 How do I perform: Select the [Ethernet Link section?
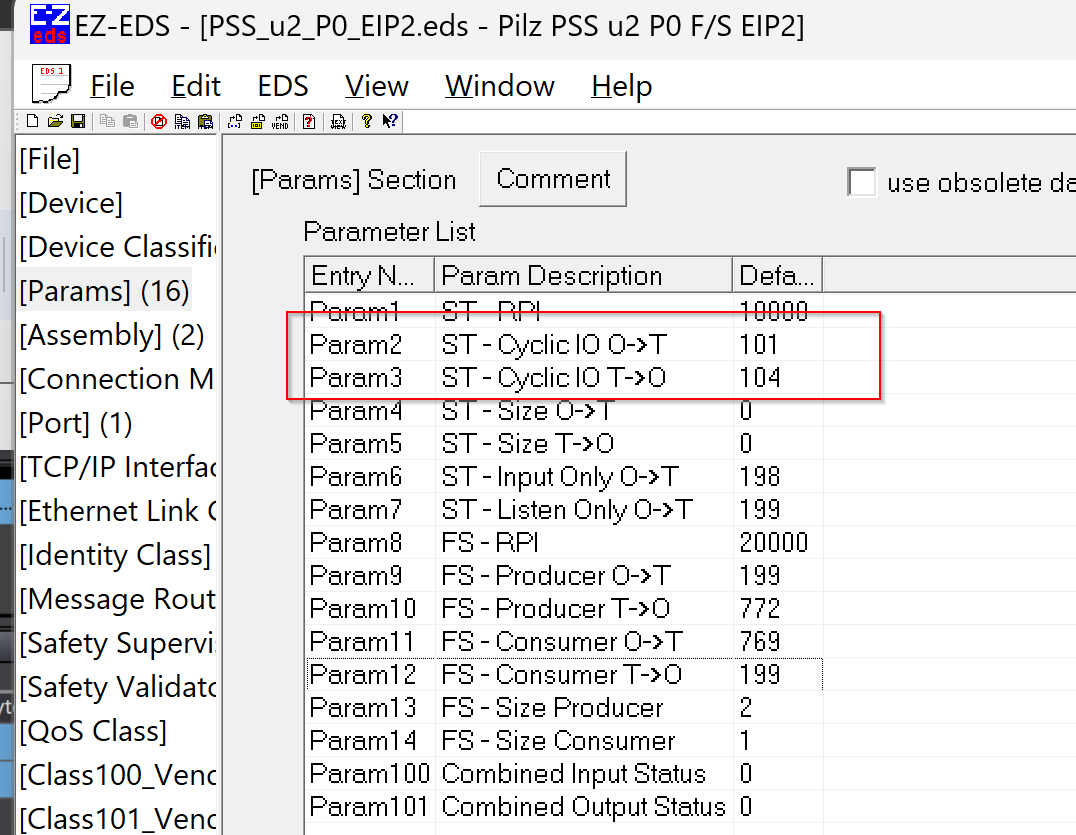[x=117, y=511]
